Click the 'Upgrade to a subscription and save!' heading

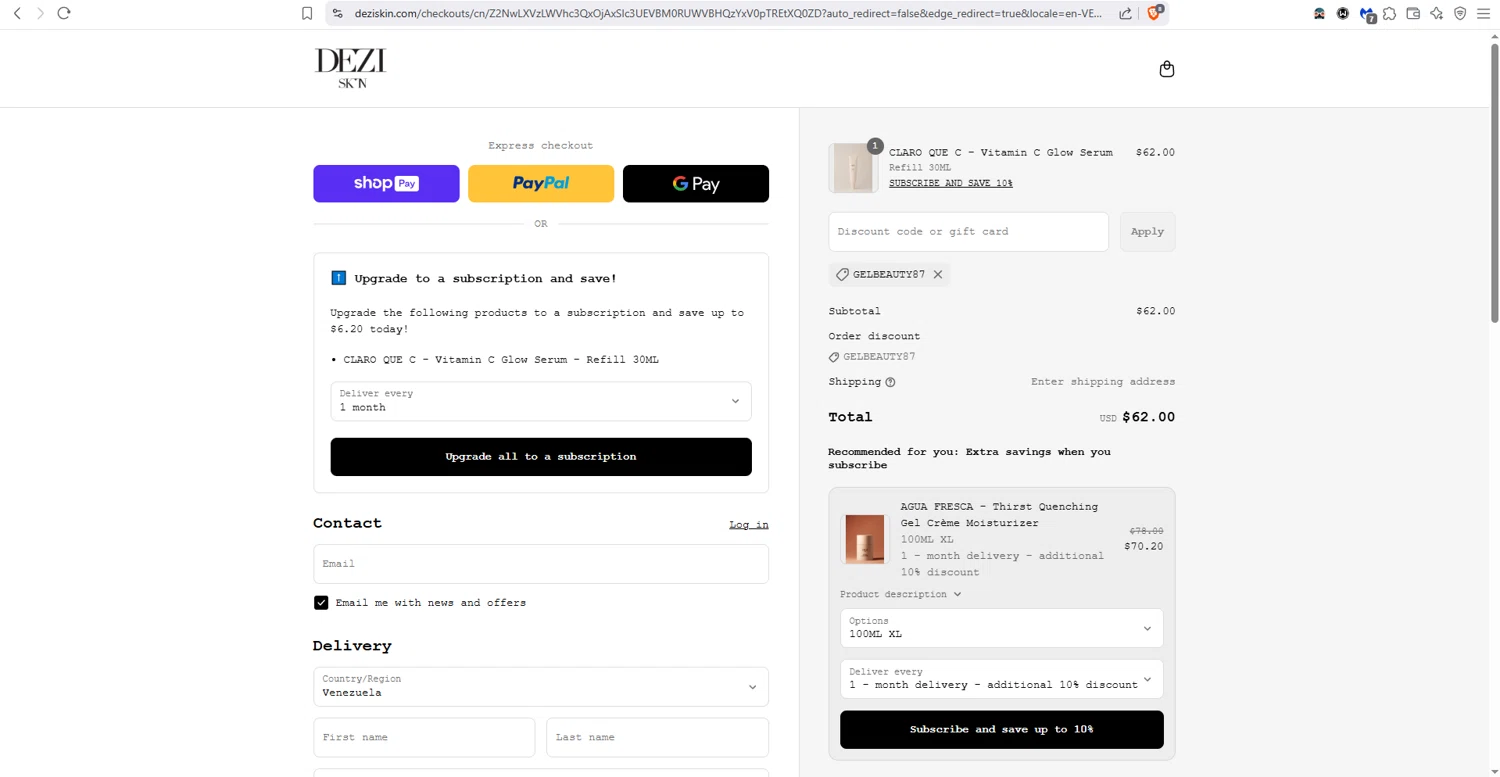coord(486,279)
